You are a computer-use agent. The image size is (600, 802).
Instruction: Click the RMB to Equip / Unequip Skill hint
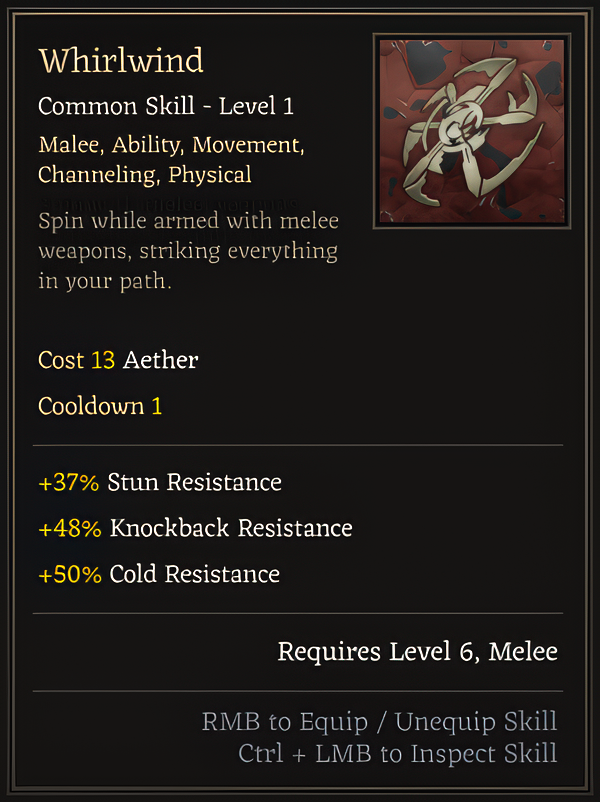coord(379,722)
